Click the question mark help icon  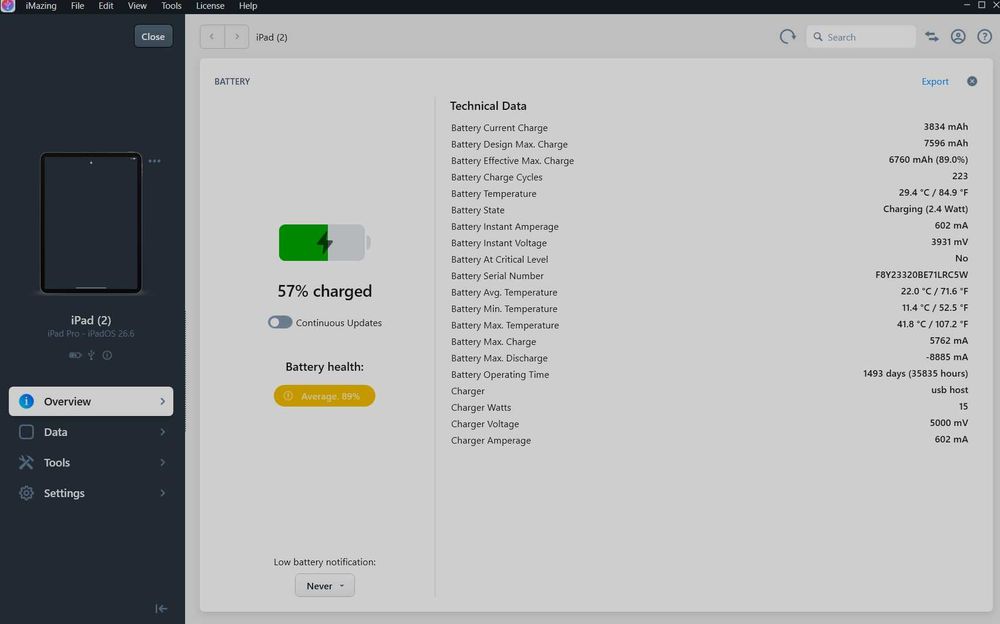985,37
